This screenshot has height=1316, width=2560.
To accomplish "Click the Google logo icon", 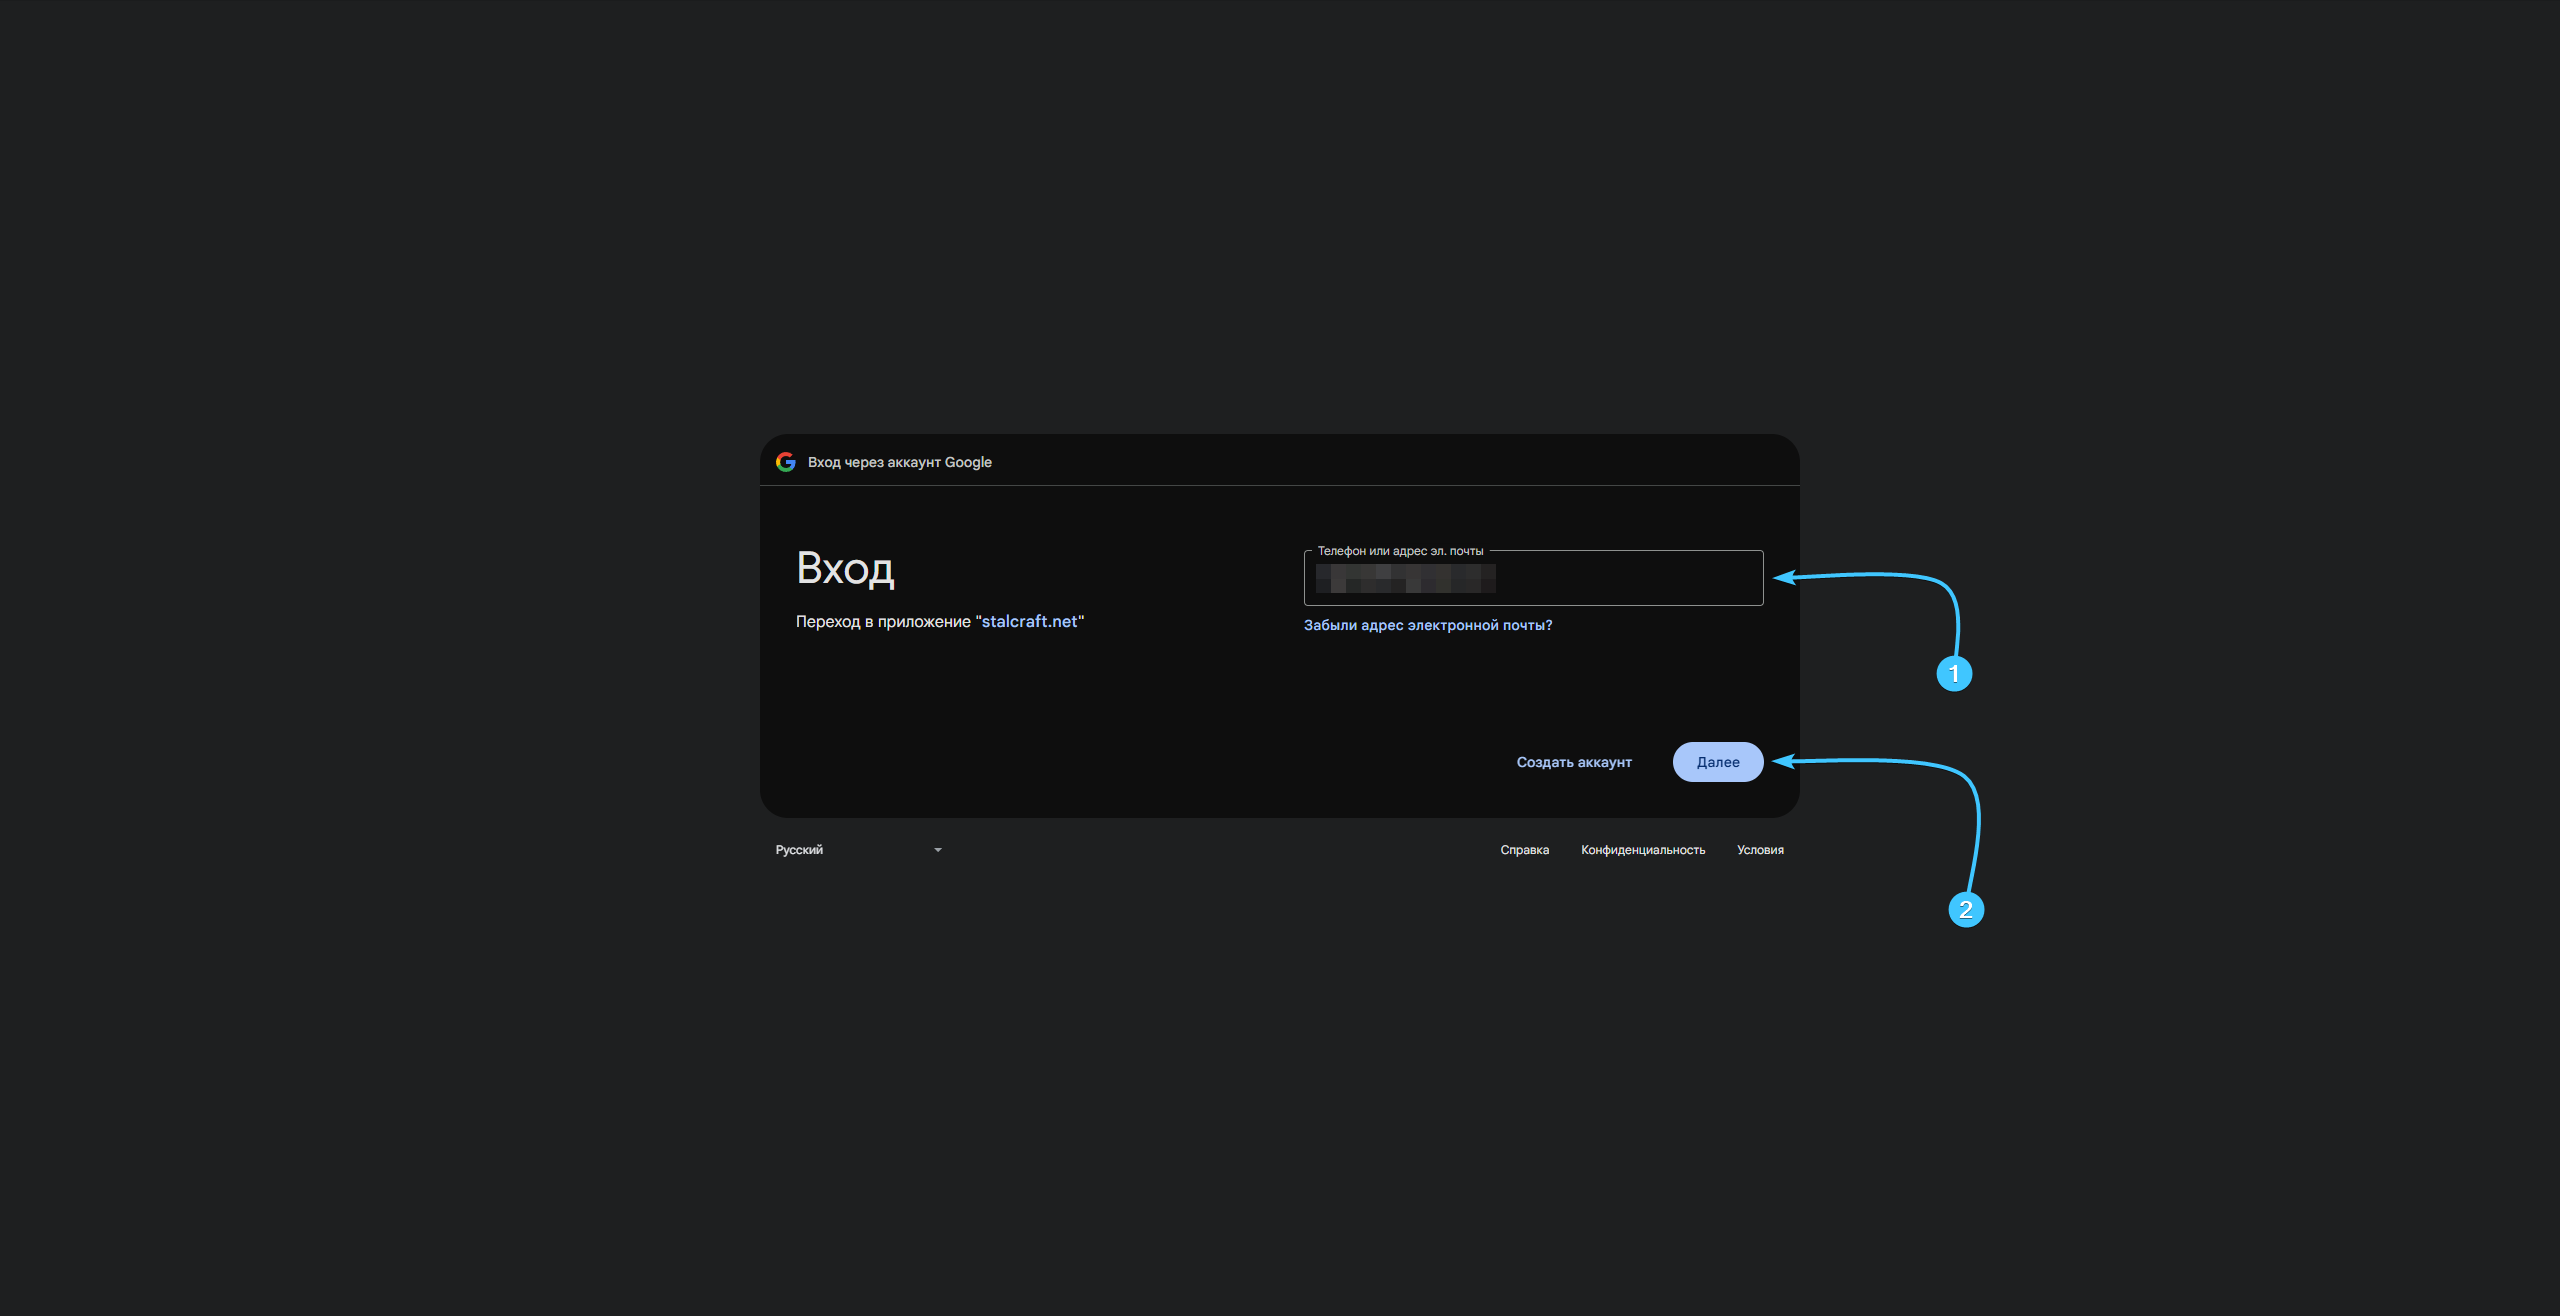I will click(786, 462).
